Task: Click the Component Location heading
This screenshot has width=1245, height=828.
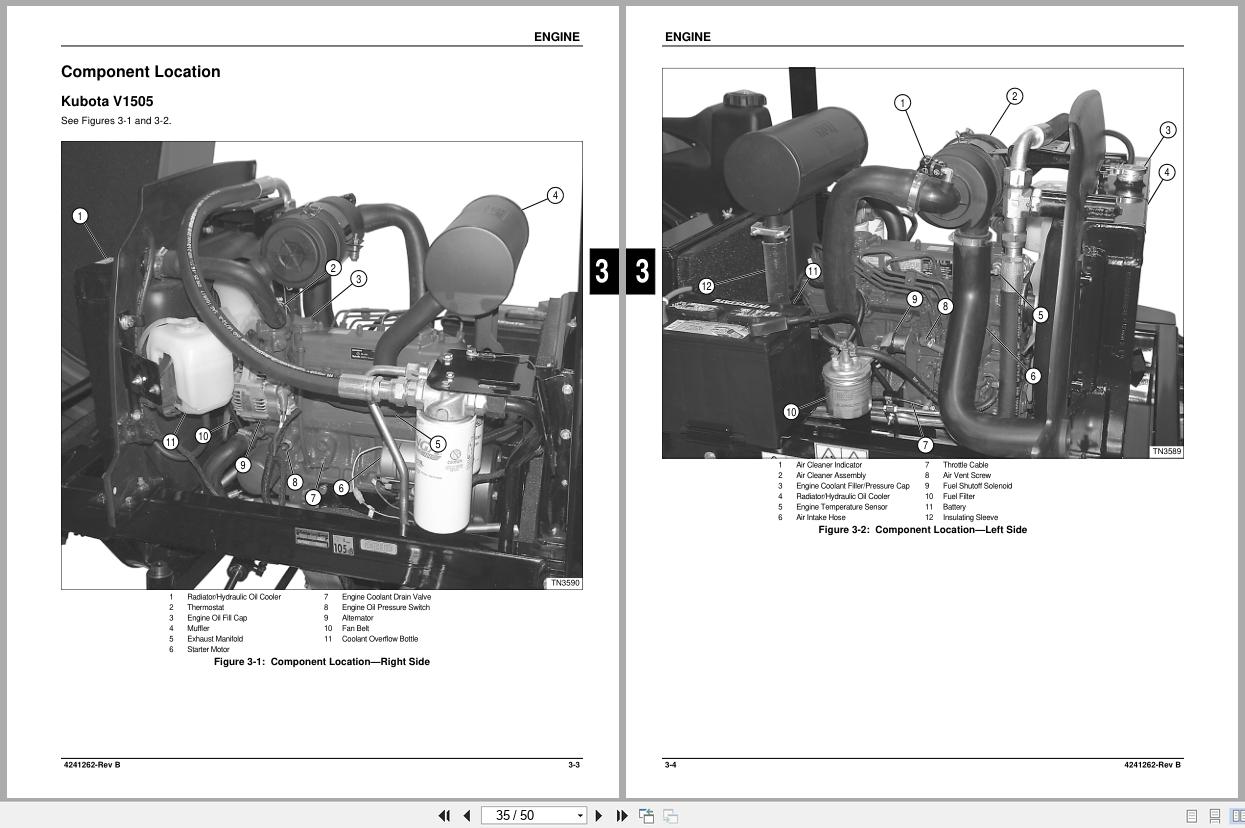Action: tap(141, 72)
